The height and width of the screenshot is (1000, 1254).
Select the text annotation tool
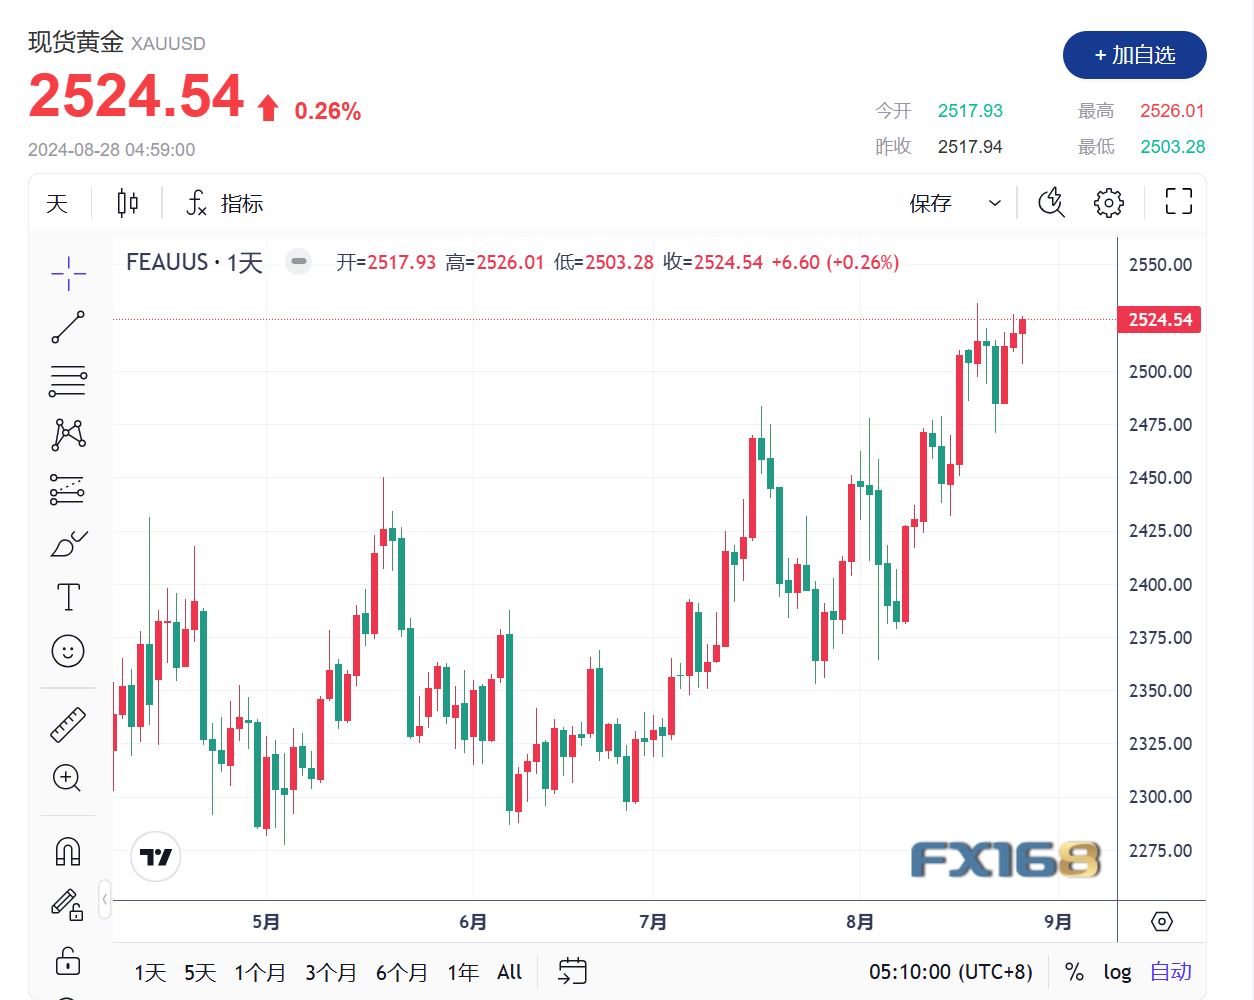[68, 597]
